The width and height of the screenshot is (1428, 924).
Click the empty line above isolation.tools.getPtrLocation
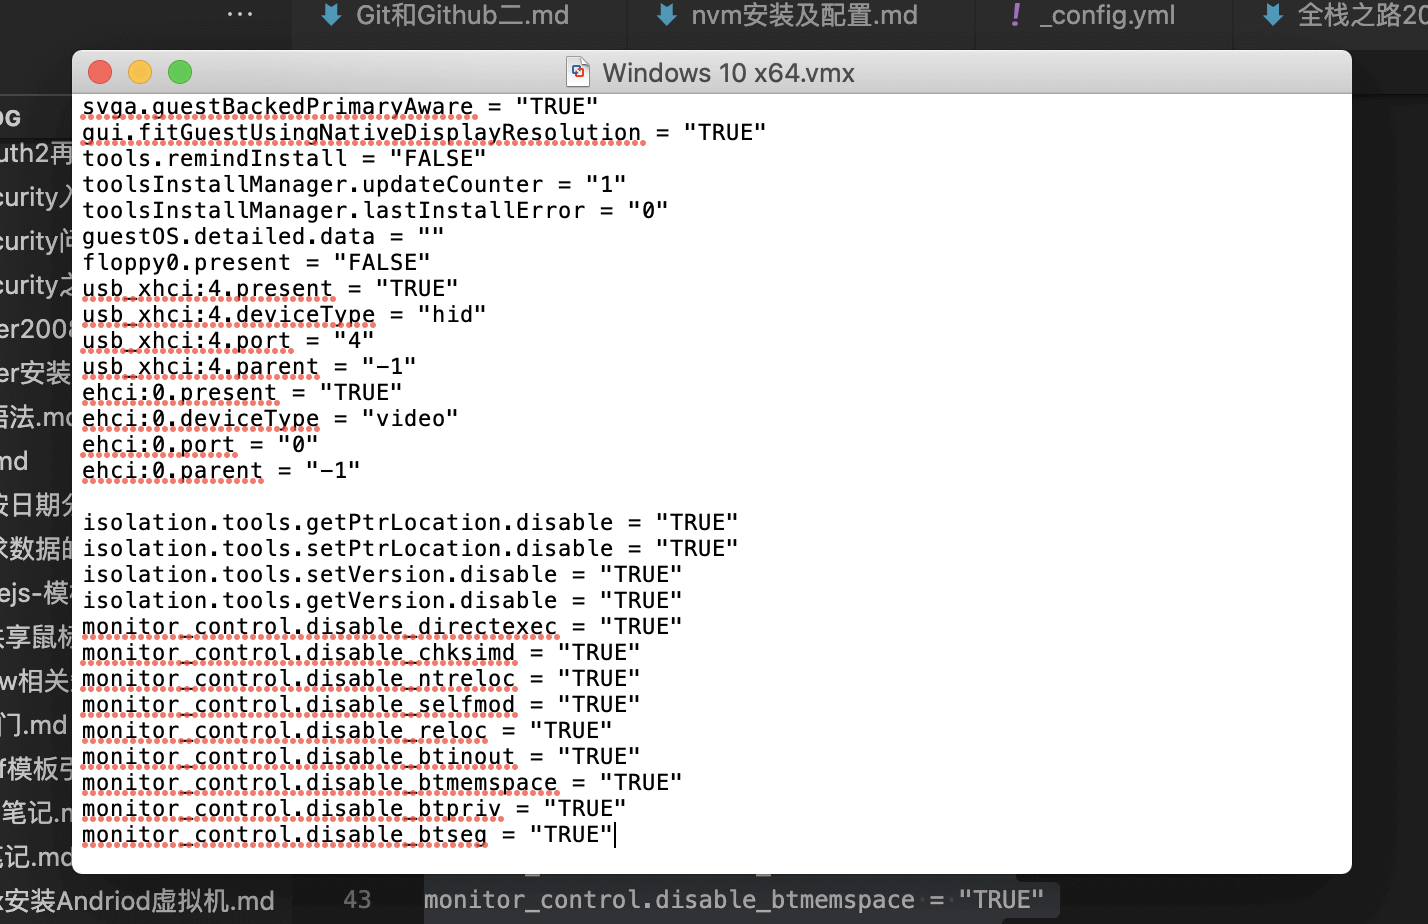point(400,497)
